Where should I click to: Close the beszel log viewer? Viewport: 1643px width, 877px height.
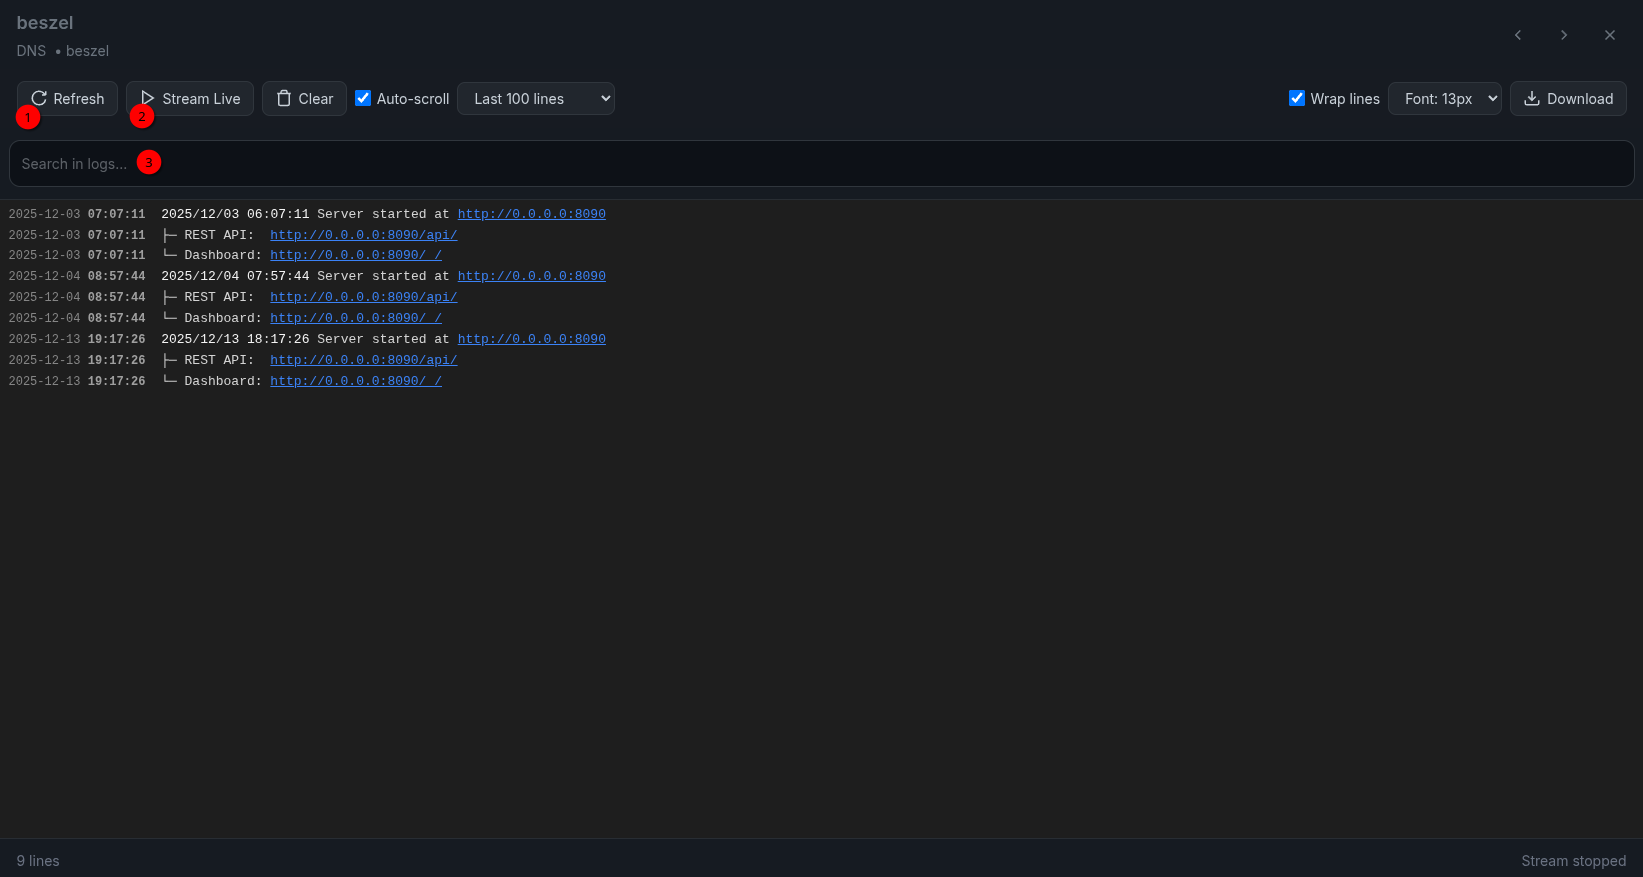click(1609, 35)
